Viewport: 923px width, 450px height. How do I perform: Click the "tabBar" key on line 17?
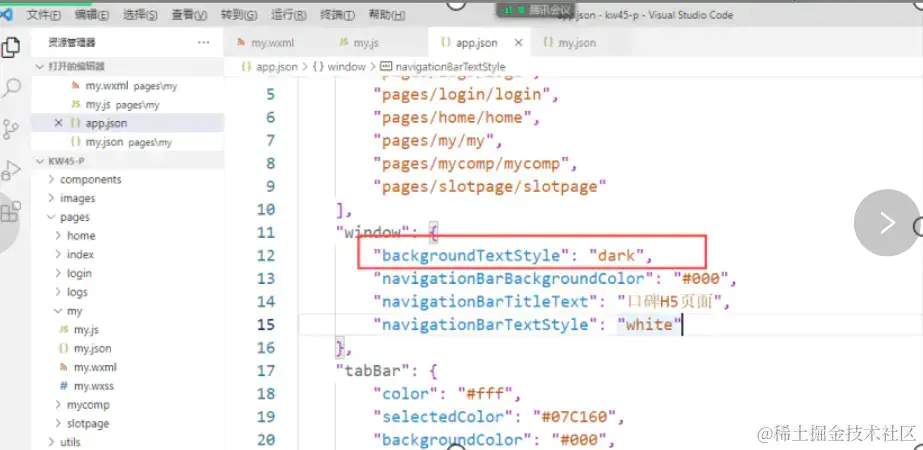tap(373, 371)
